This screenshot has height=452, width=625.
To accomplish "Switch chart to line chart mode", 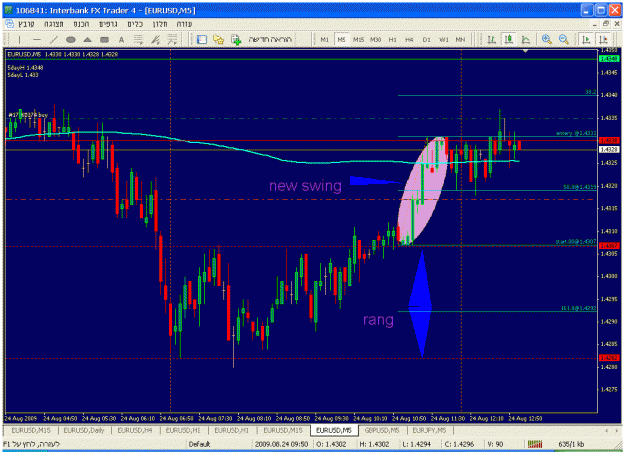I will click(525, 39).
